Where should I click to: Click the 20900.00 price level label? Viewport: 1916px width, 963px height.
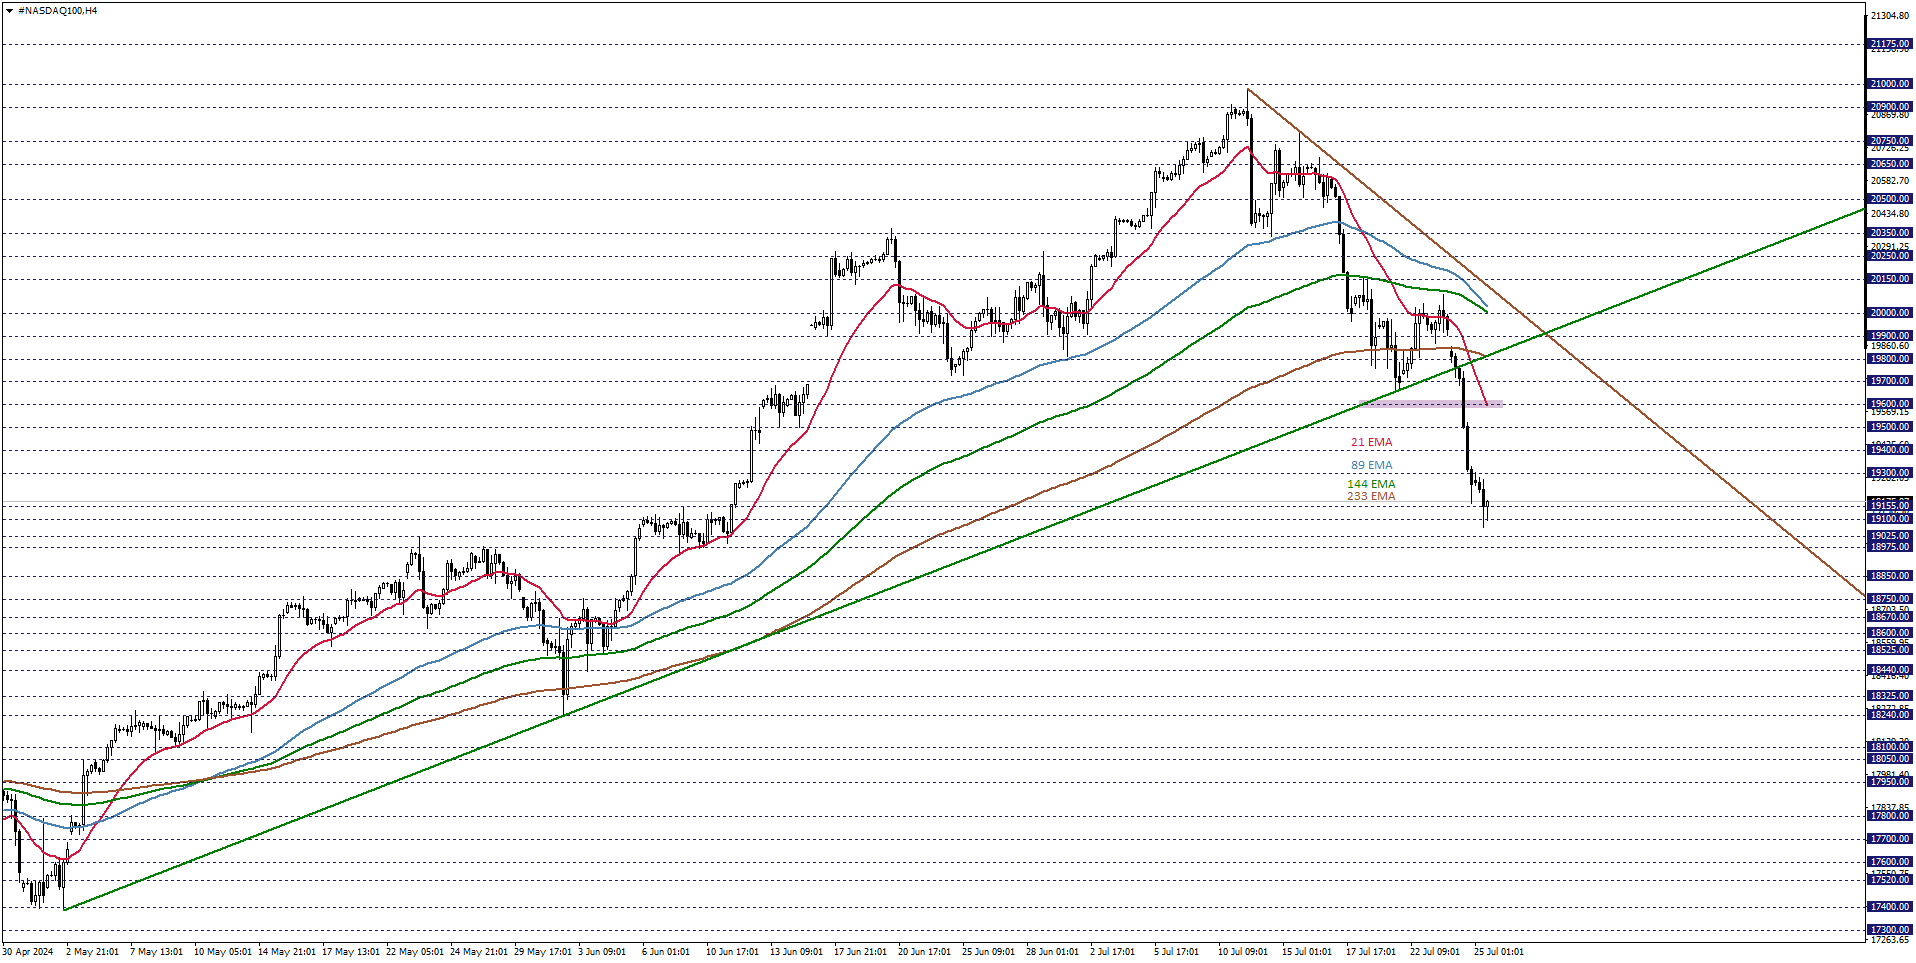click(1890, 107)
